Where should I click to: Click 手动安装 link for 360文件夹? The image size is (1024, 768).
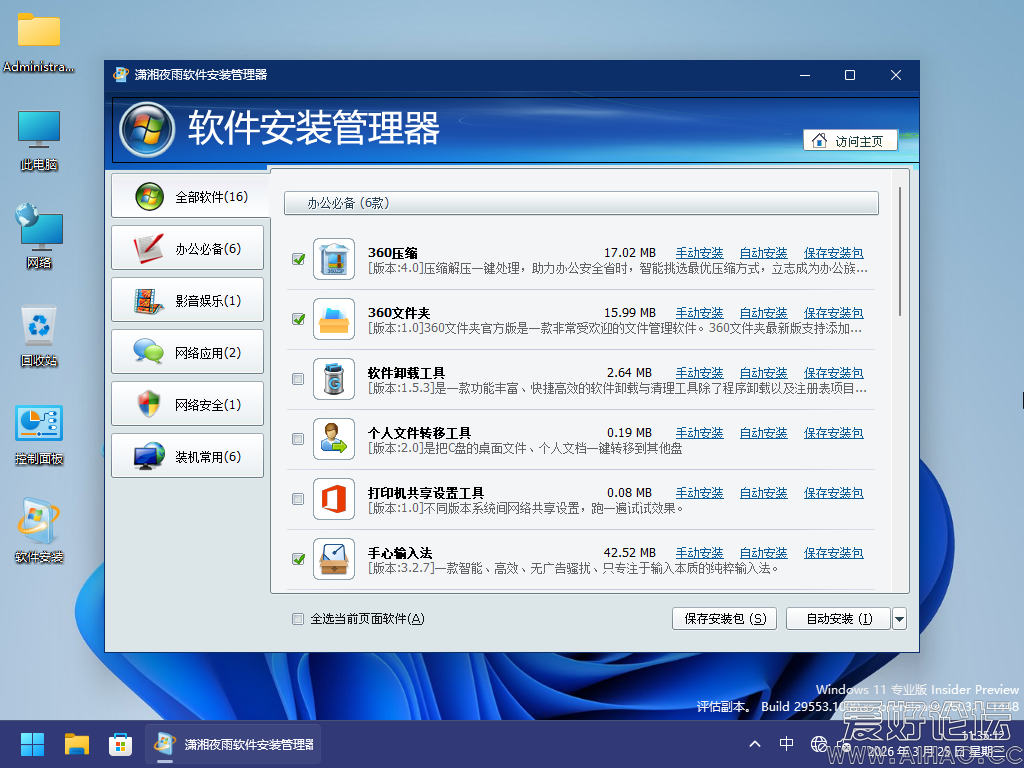(x=699, y=313)
